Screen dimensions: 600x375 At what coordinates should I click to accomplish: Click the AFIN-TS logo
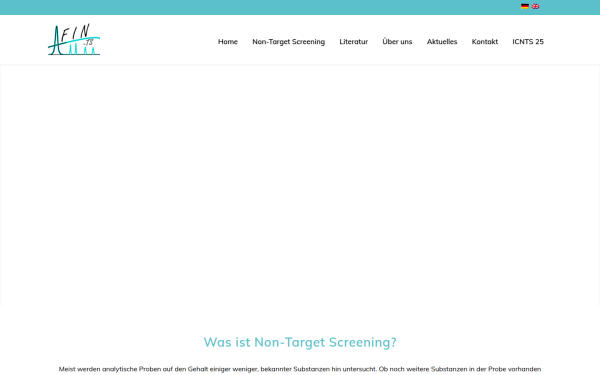[x=74, y=39]
